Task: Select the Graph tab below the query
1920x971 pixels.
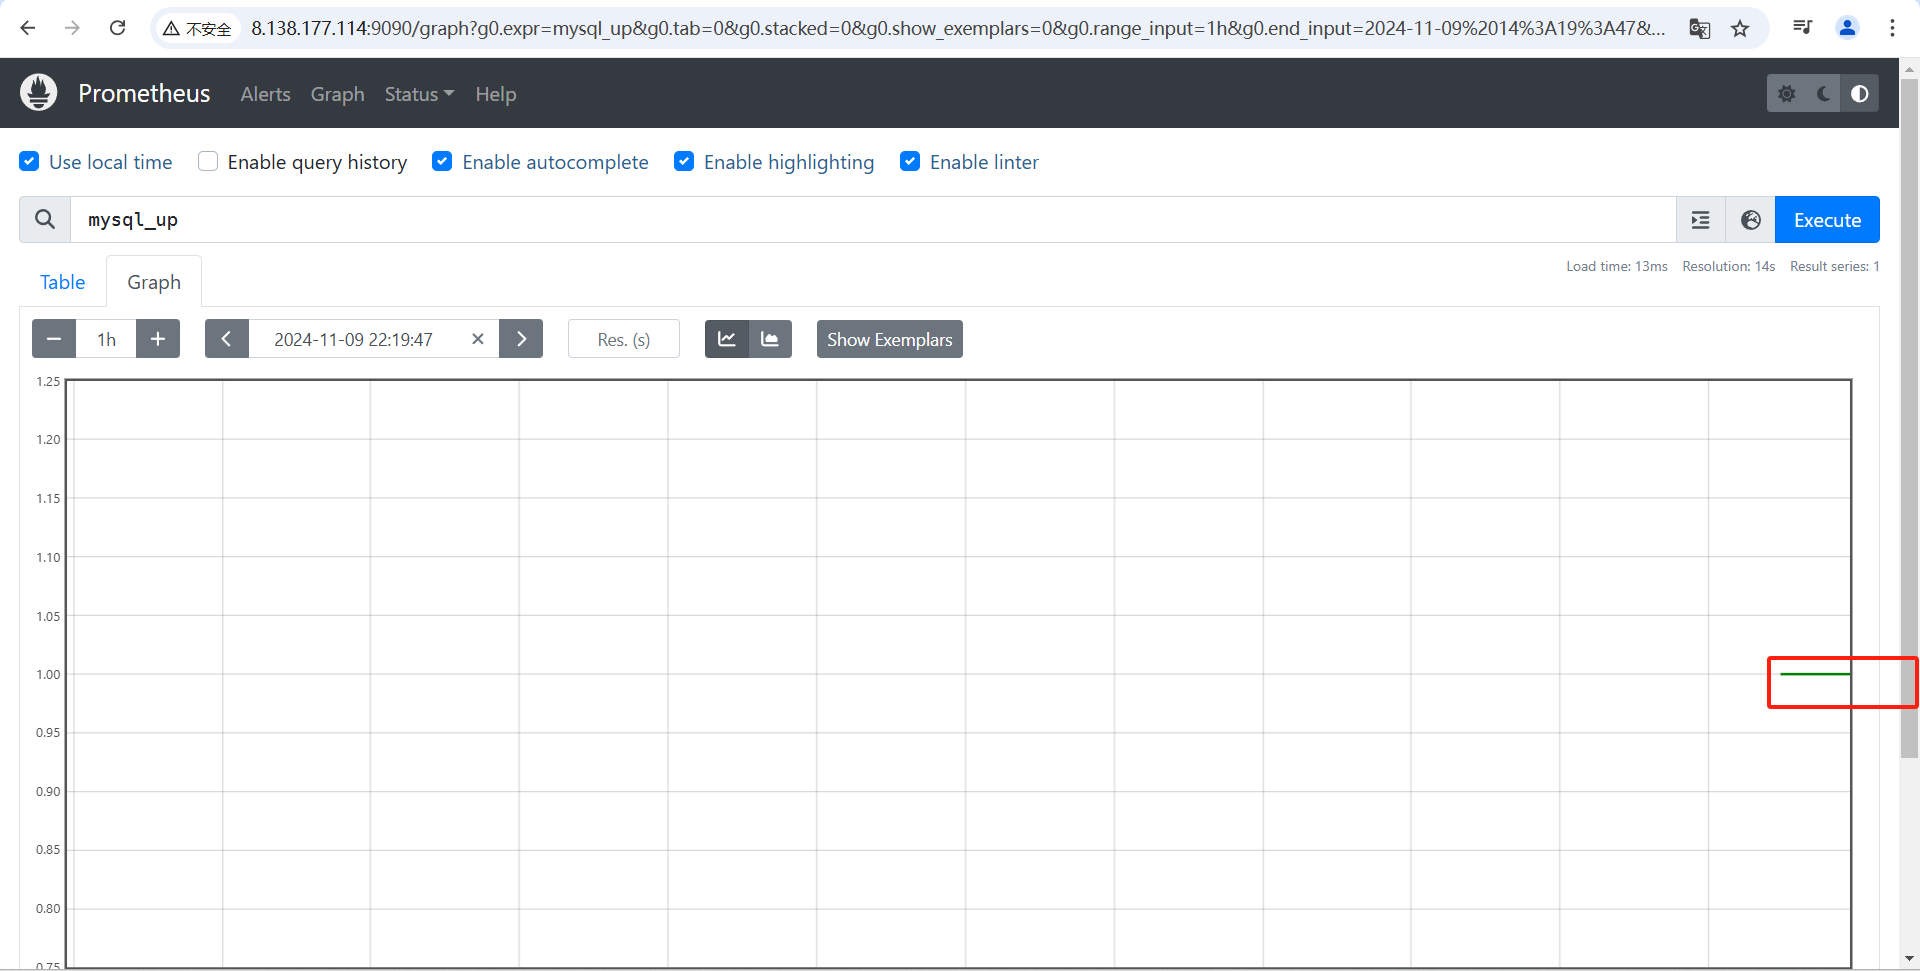Action: (x=154, y=282)
